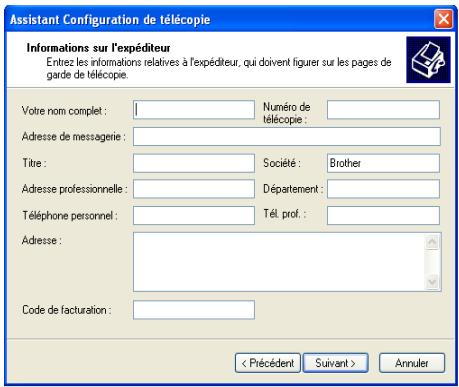Go back with the Précédent button

coord(268,363)
